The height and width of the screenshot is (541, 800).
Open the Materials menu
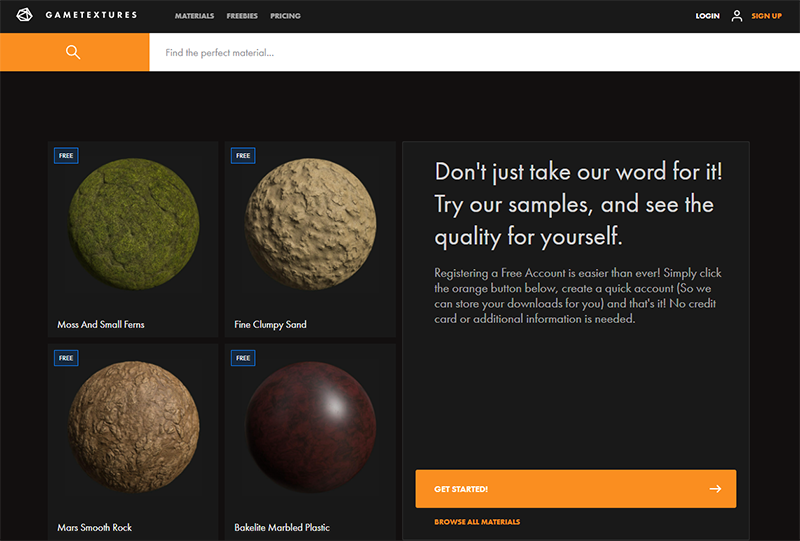coord(194,16)
